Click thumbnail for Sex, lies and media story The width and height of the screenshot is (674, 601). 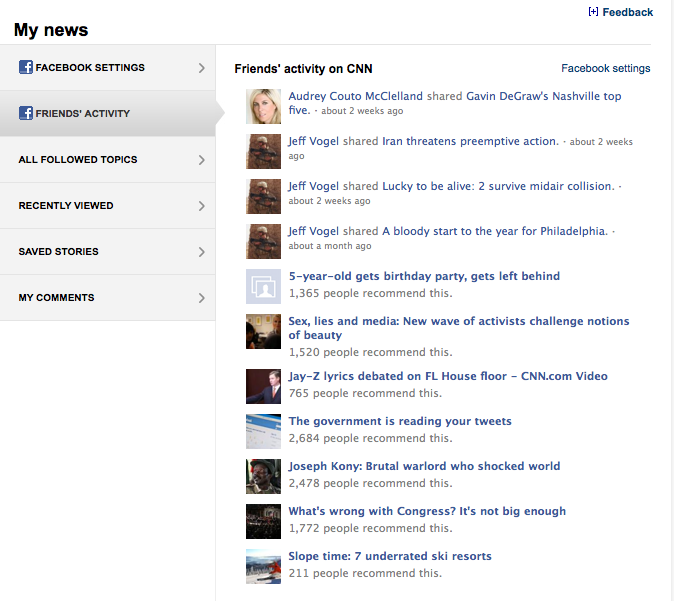click(x=263, y=331)
